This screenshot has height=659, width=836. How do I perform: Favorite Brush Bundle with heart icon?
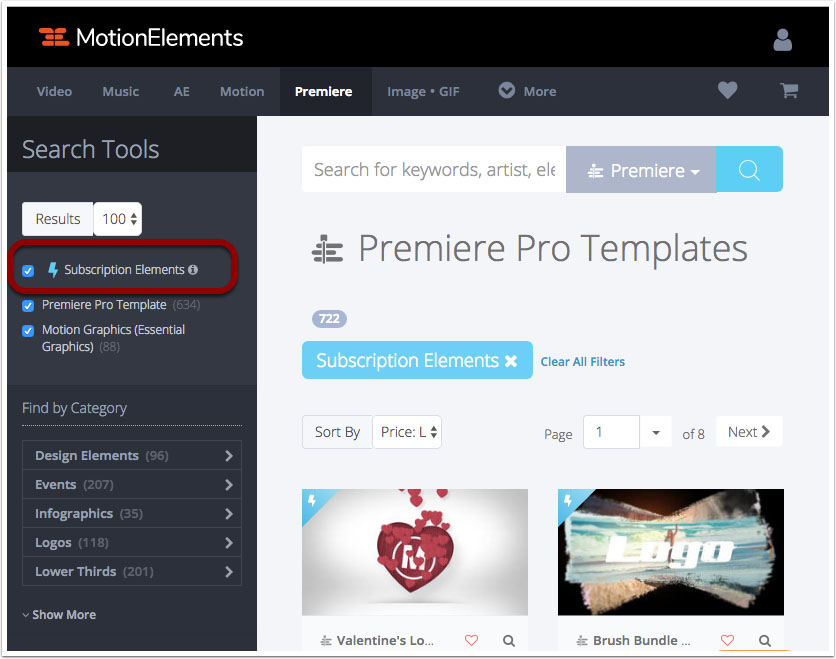point(727,640)
